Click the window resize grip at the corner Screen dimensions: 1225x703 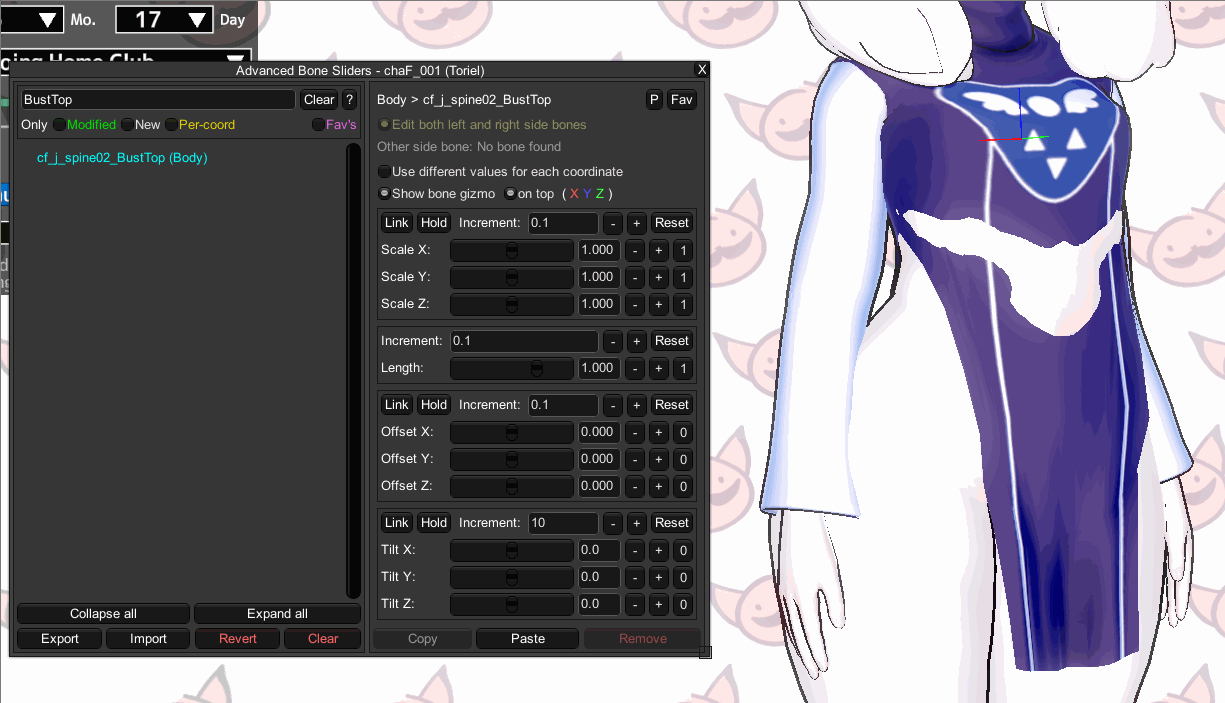click(x=704, y=652)
